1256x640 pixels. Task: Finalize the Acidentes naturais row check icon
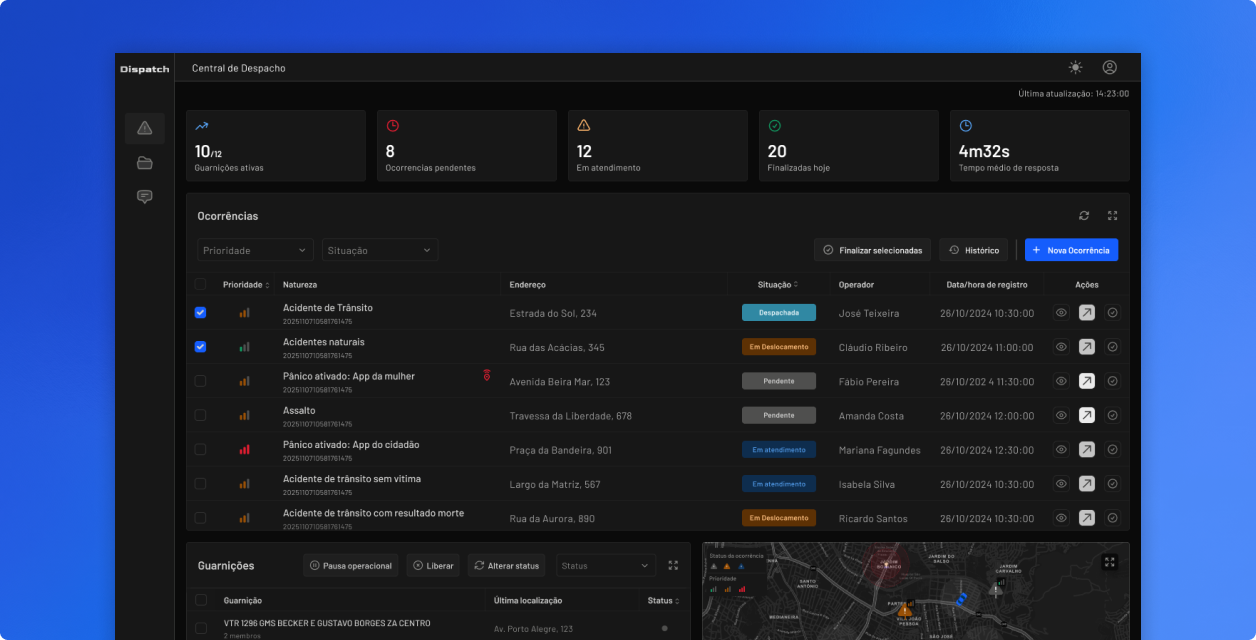point(1113,347)
